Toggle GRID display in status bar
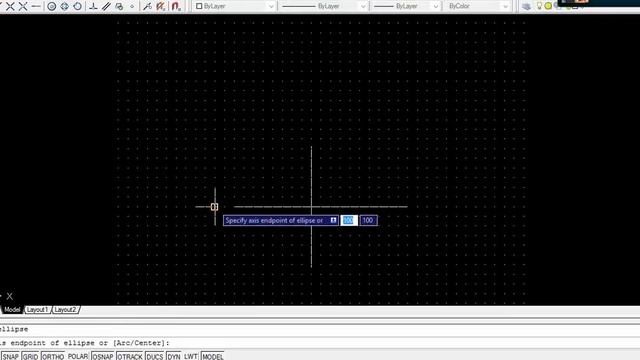 pos(30,356)
